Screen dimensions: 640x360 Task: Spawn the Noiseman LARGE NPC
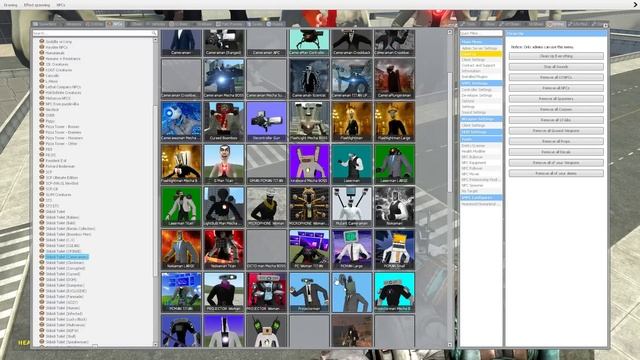[x=181, y=249]
